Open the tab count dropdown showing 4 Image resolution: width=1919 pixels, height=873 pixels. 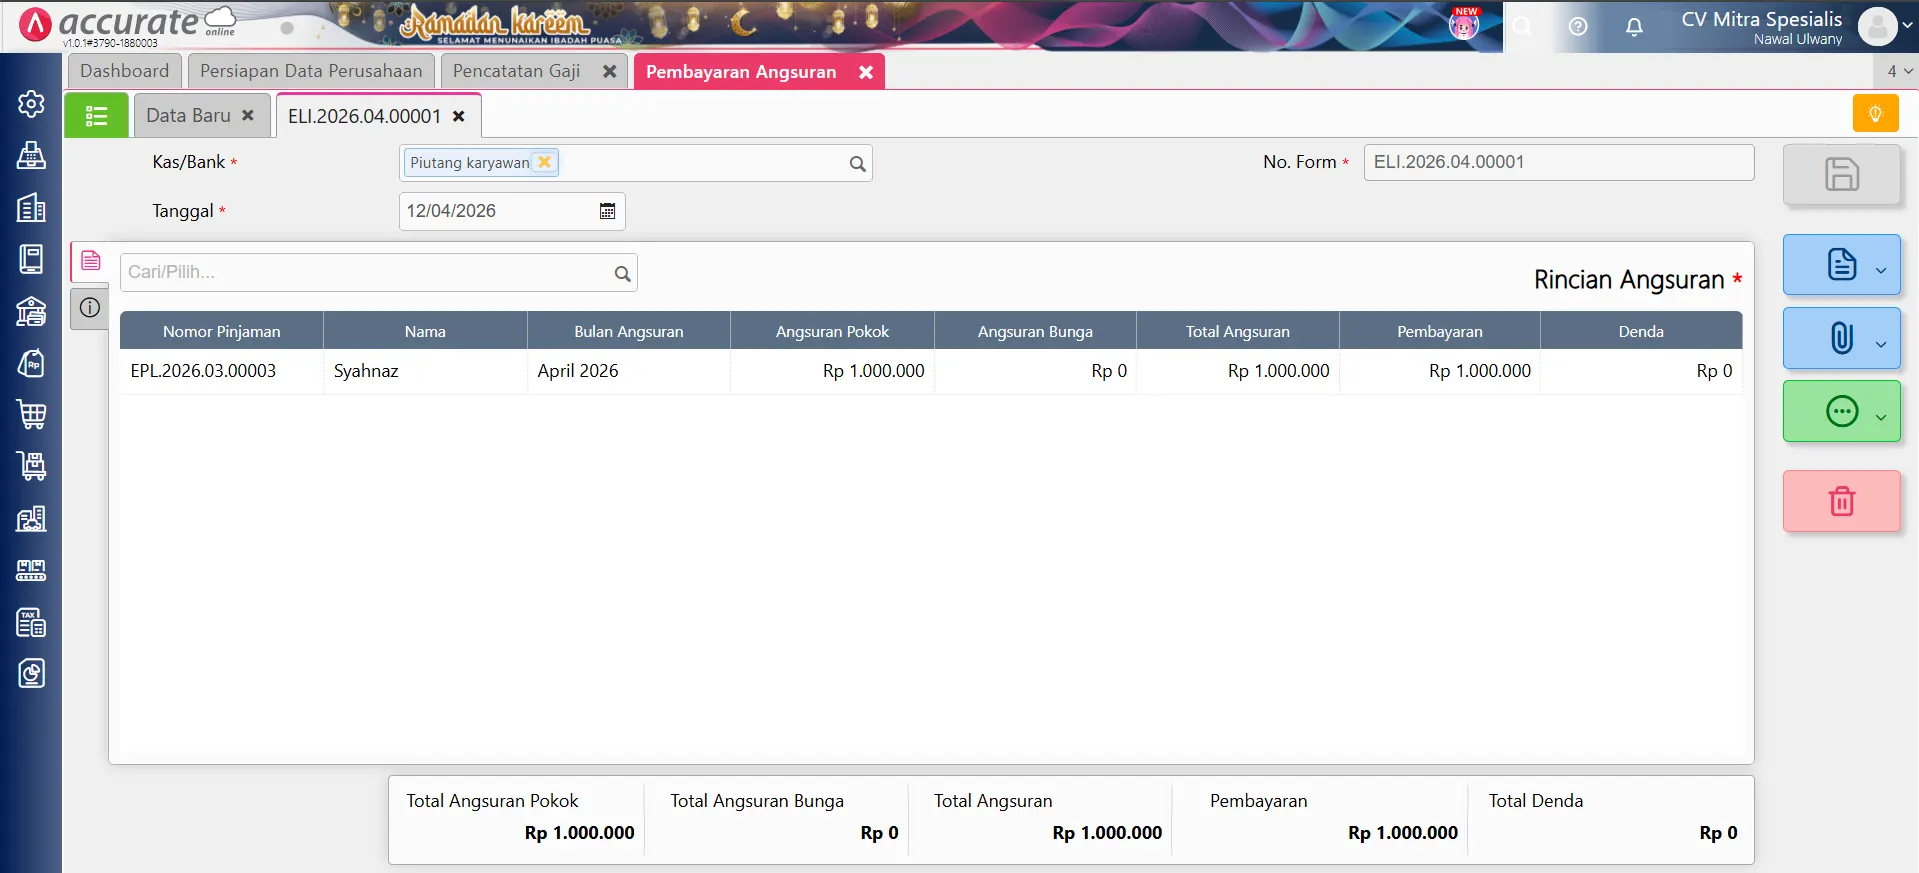(x=1898, y=71)
